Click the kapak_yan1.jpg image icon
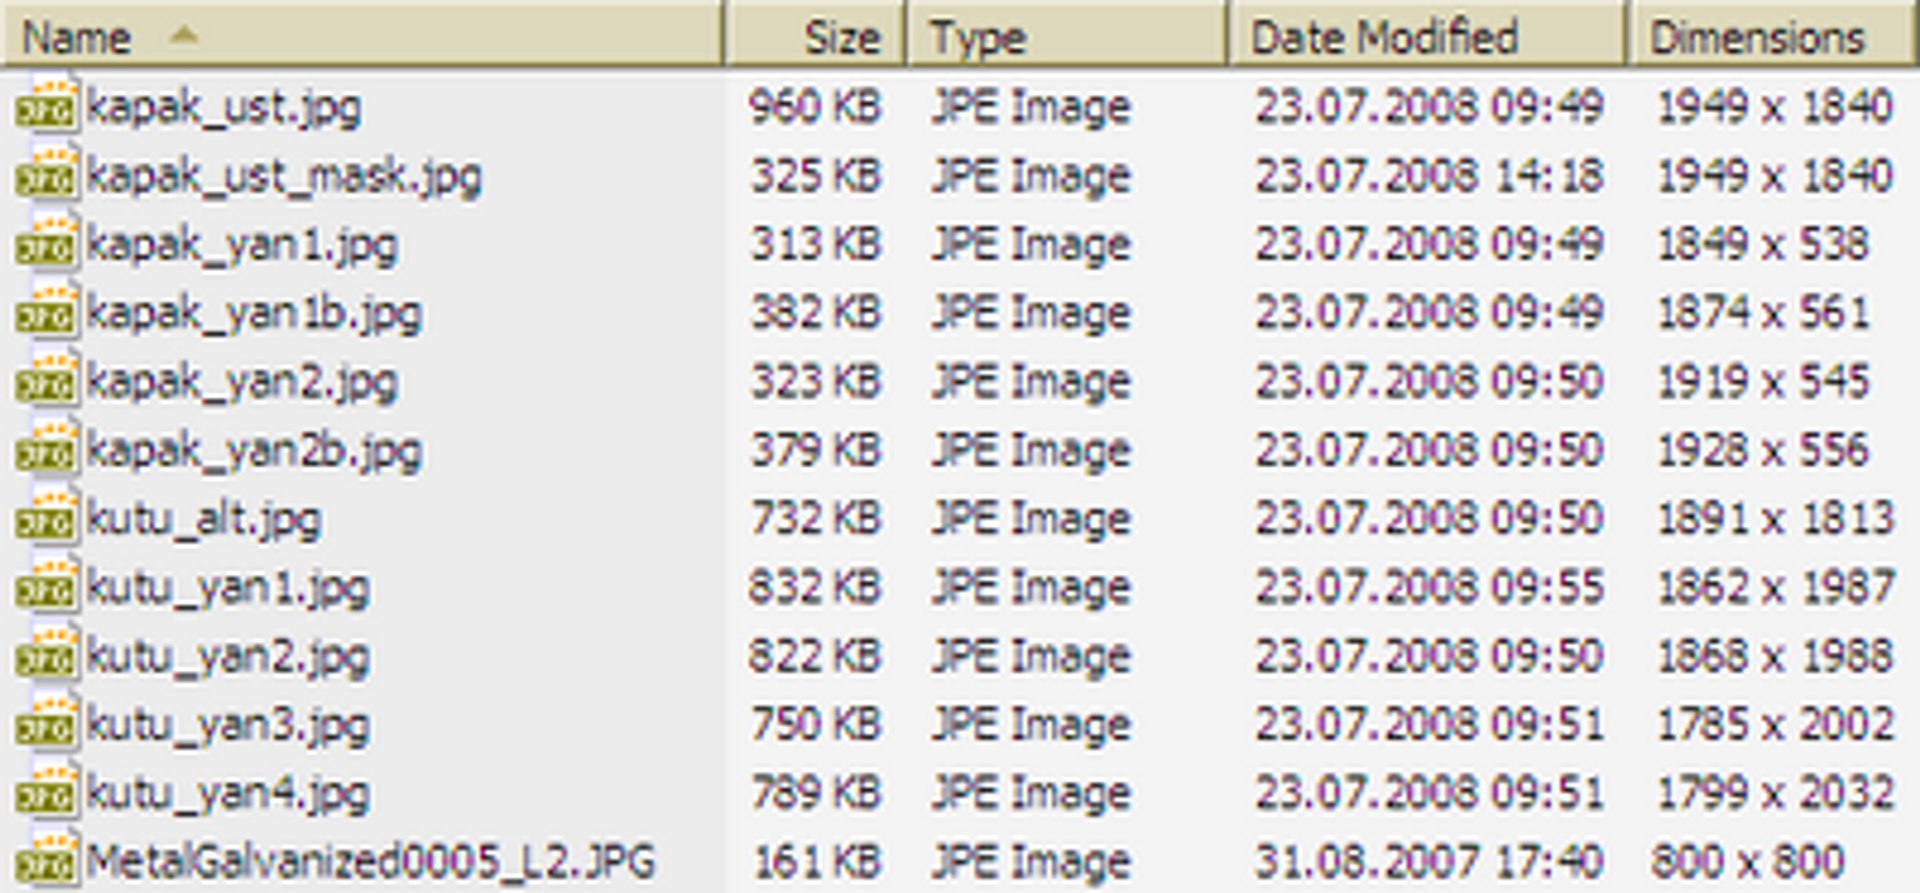1920x893 pixels. click(x=46, y=244)
